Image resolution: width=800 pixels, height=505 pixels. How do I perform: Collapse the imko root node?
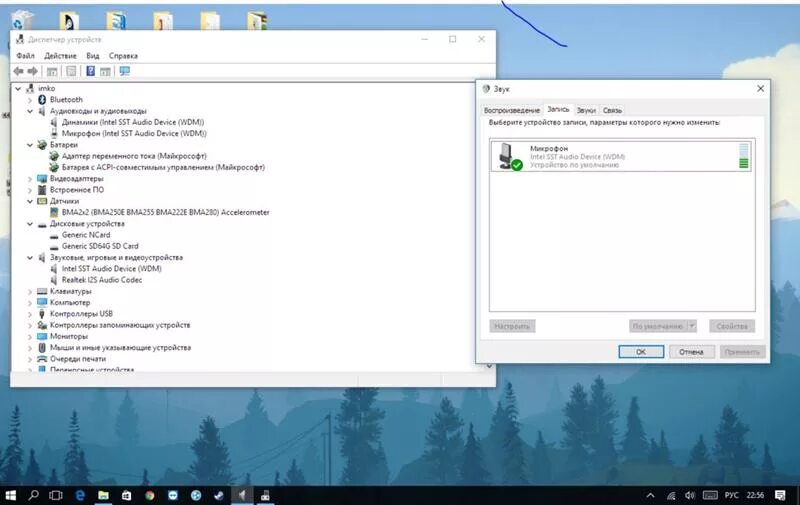pos(18,88)
